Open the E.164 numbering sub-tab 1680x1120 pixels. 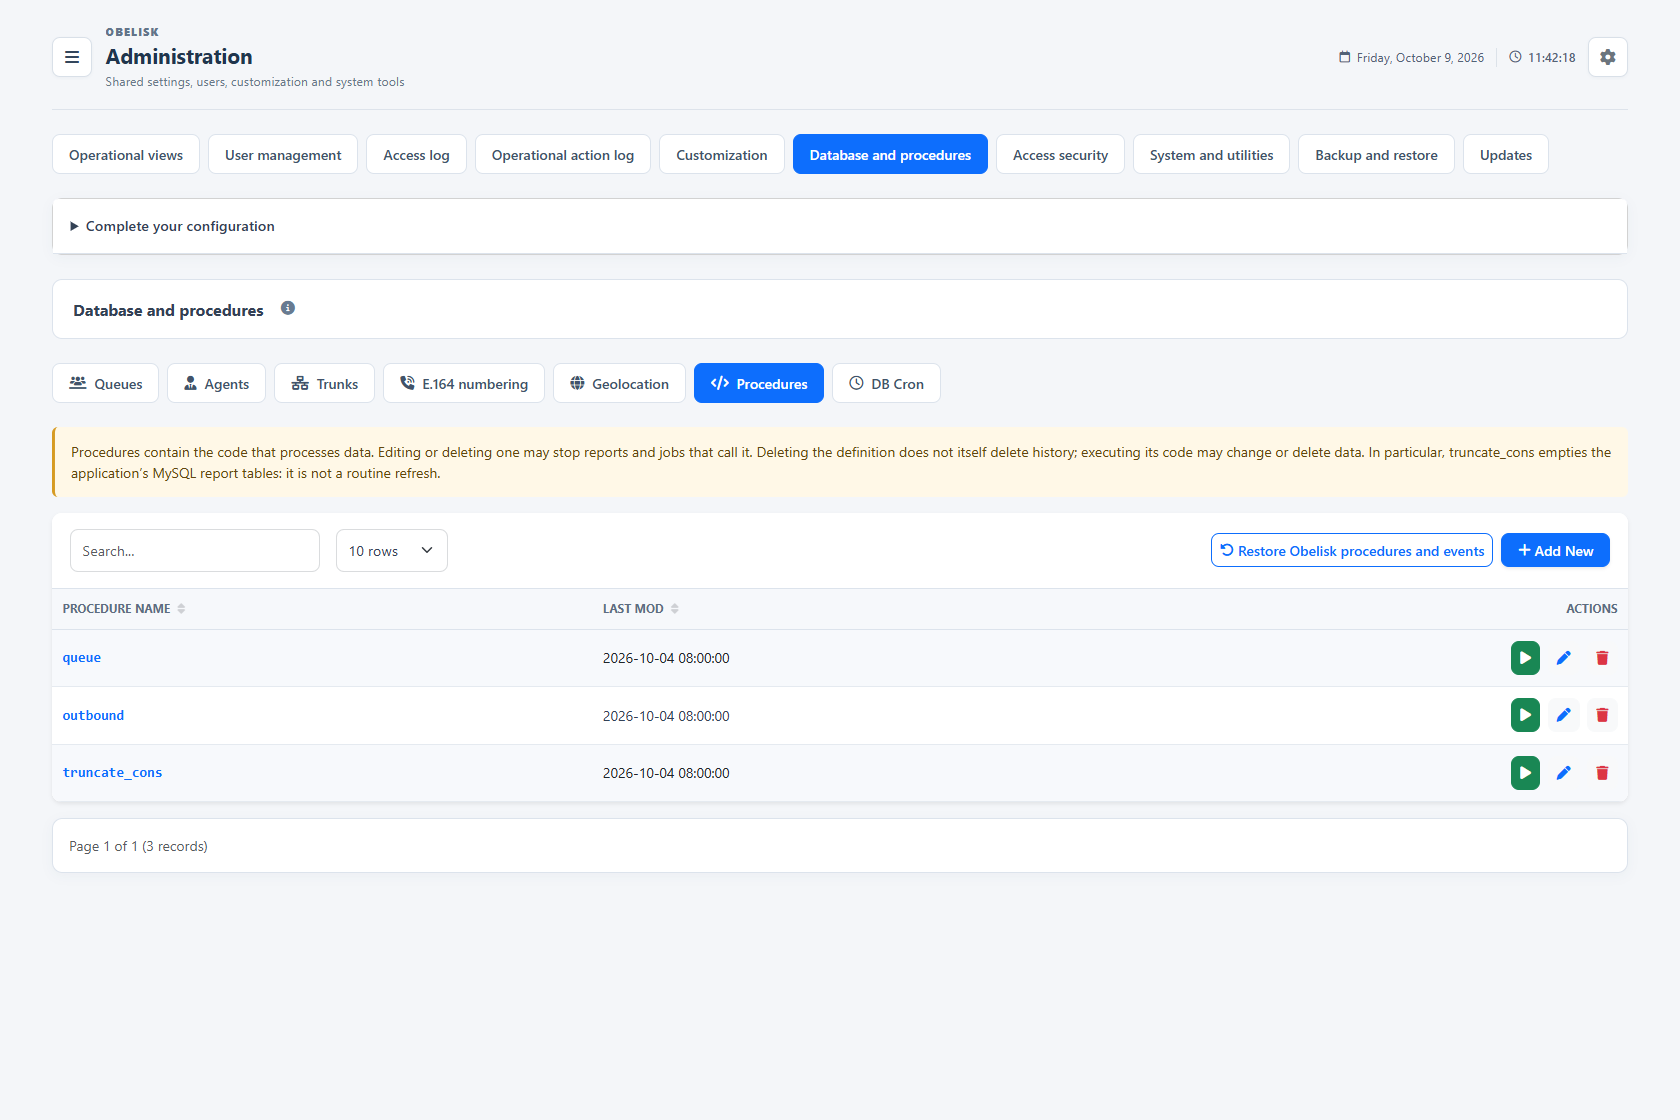(x=464, y=383)
